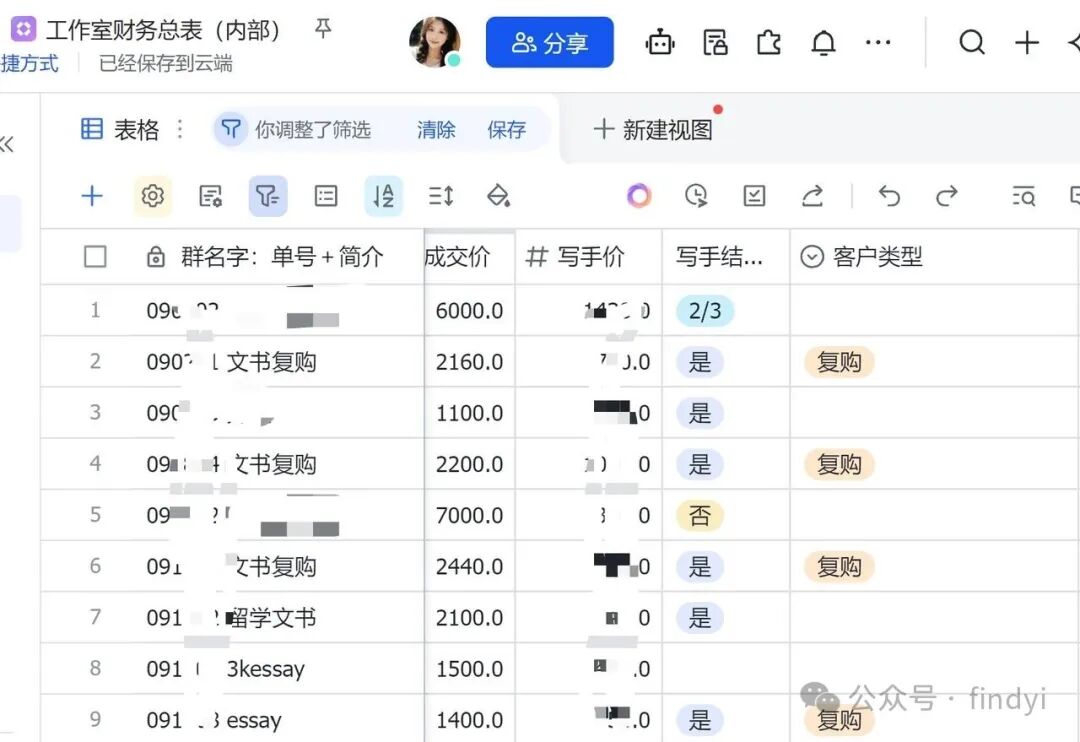Viewport: 1080px width, 742px height.
Task: Select the 6000.0 成交价 cell
Action: (469, 310)
